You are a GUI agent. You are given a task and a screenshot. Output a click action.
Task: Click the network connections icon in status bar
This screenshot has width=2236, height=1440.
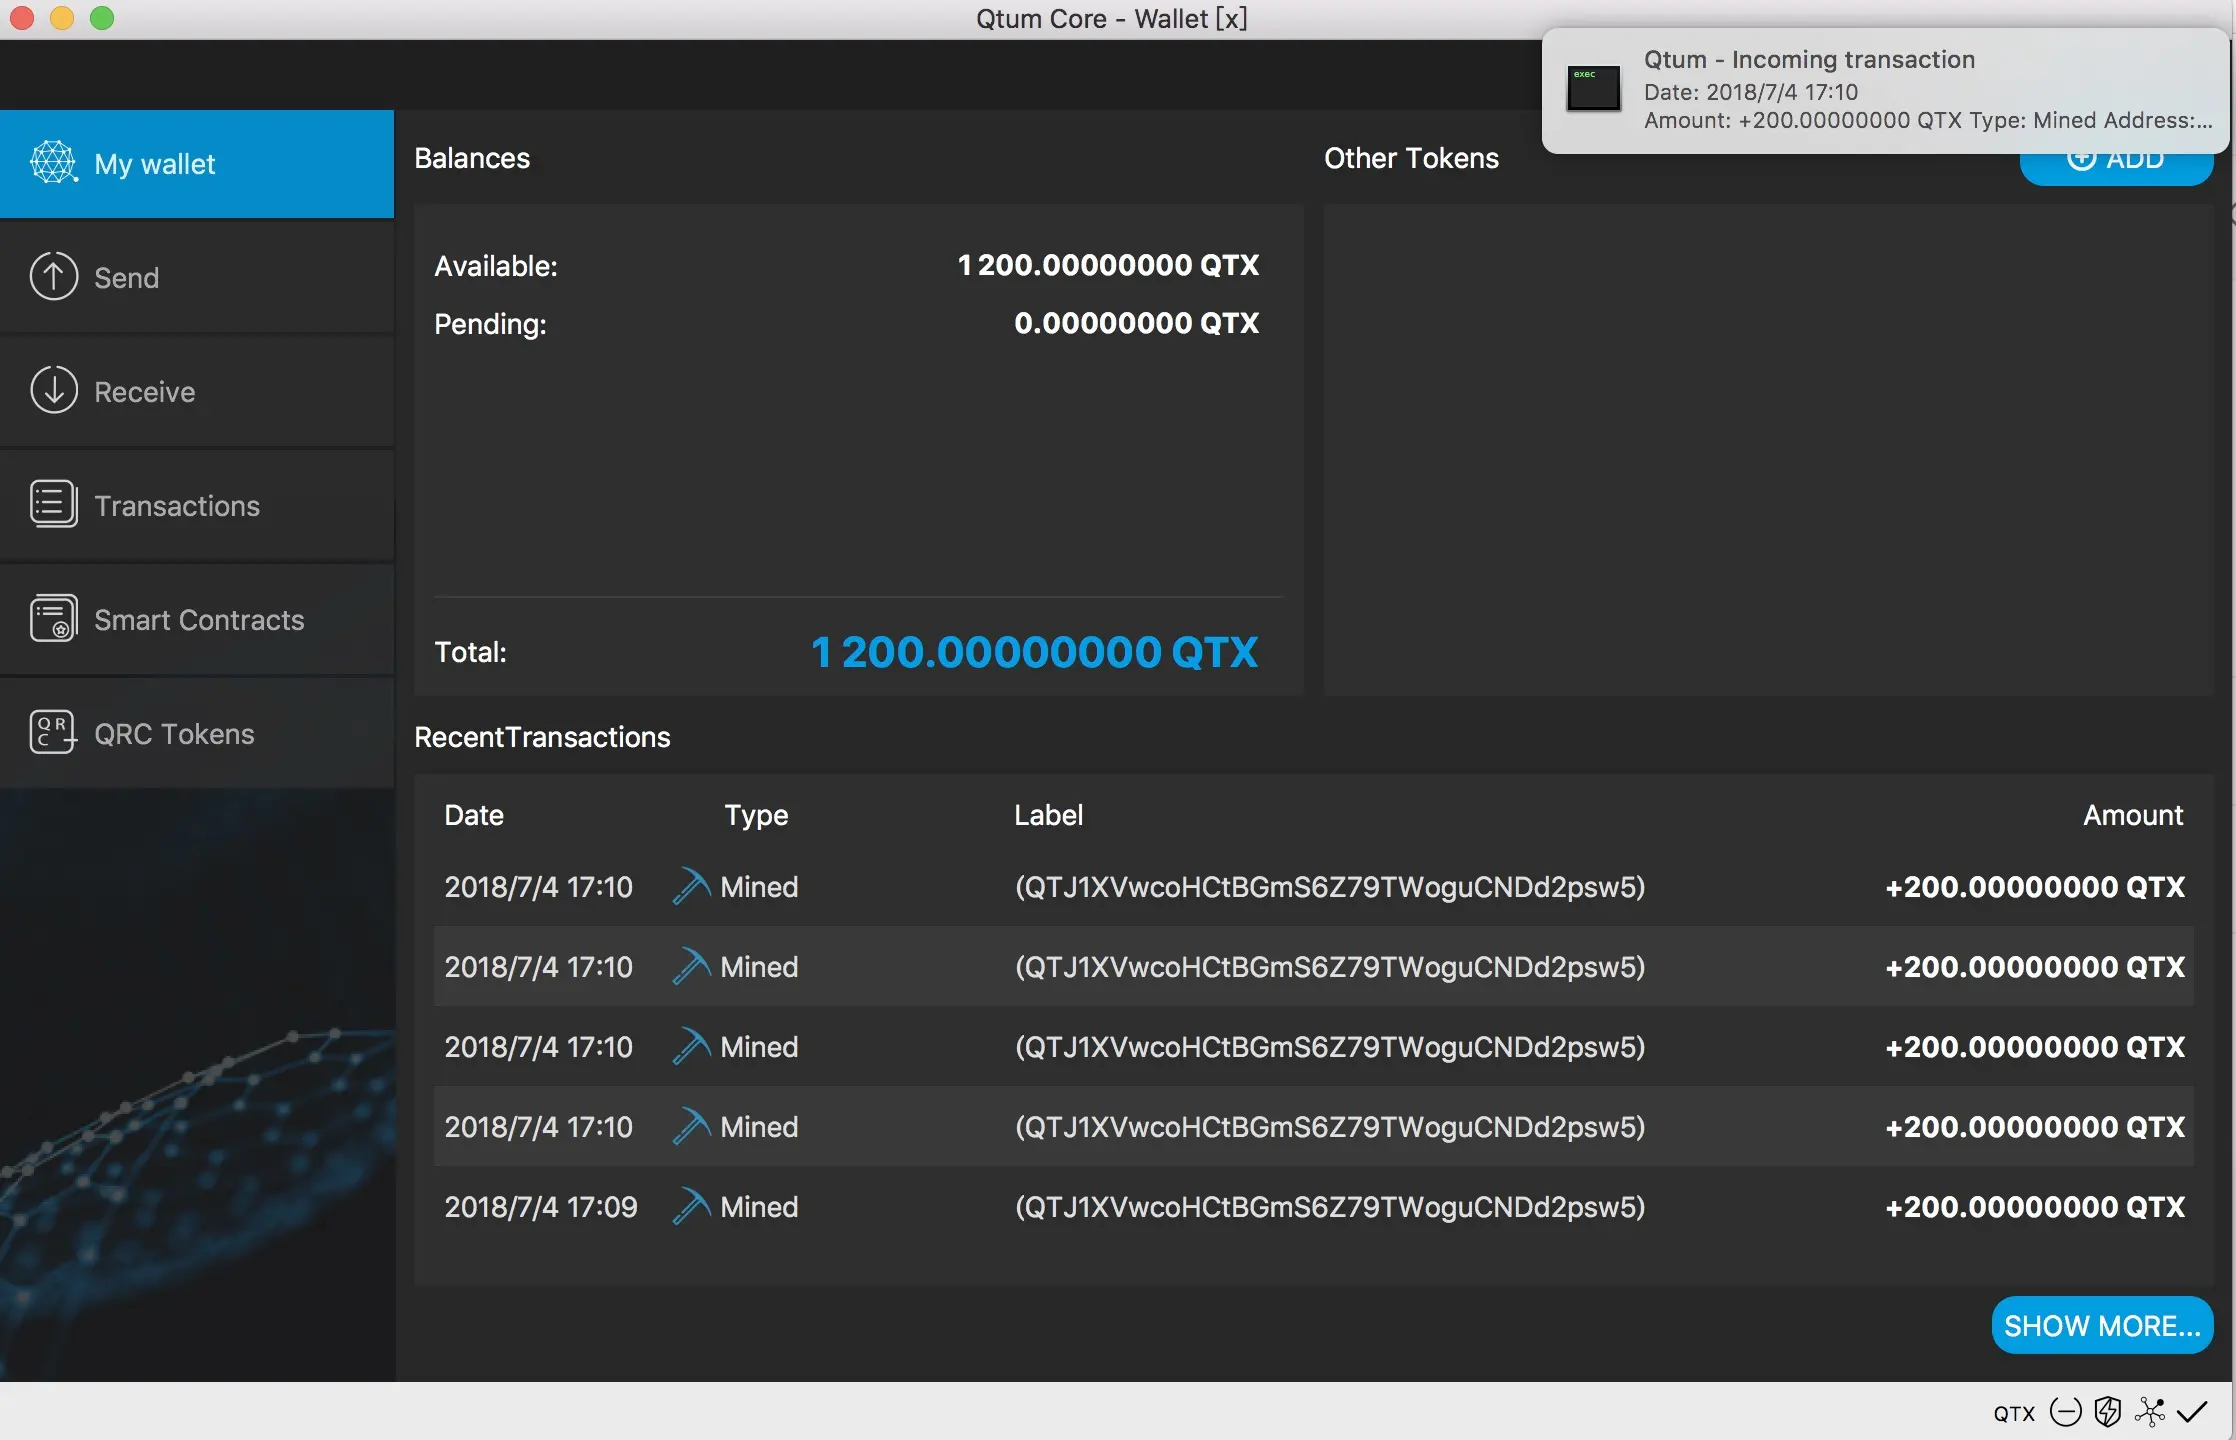click(x=2149, y=1412)
